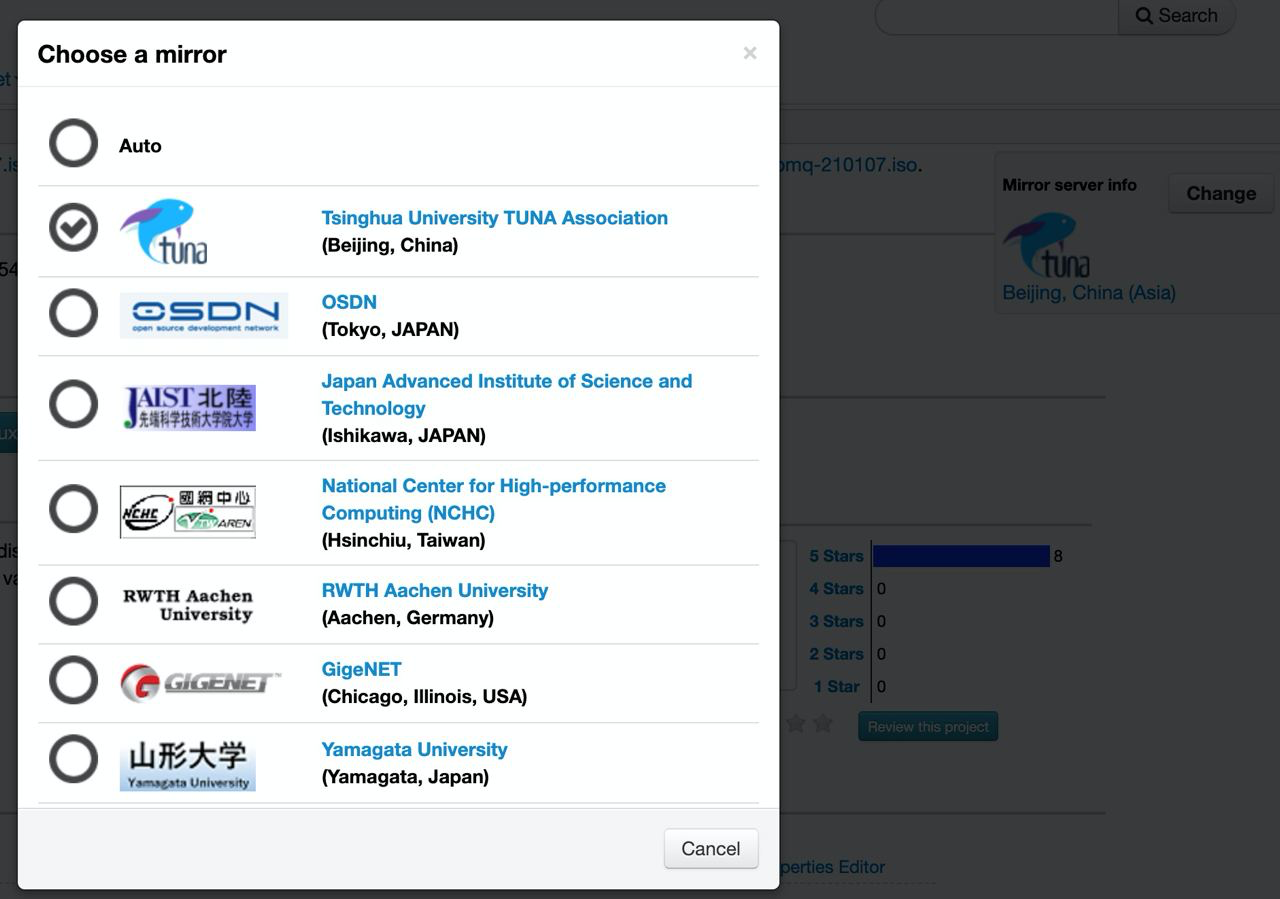The image size is (1280, 899).
Task: Select the OSDN Tokyo mirror radio button
Action: pos(72,313)
